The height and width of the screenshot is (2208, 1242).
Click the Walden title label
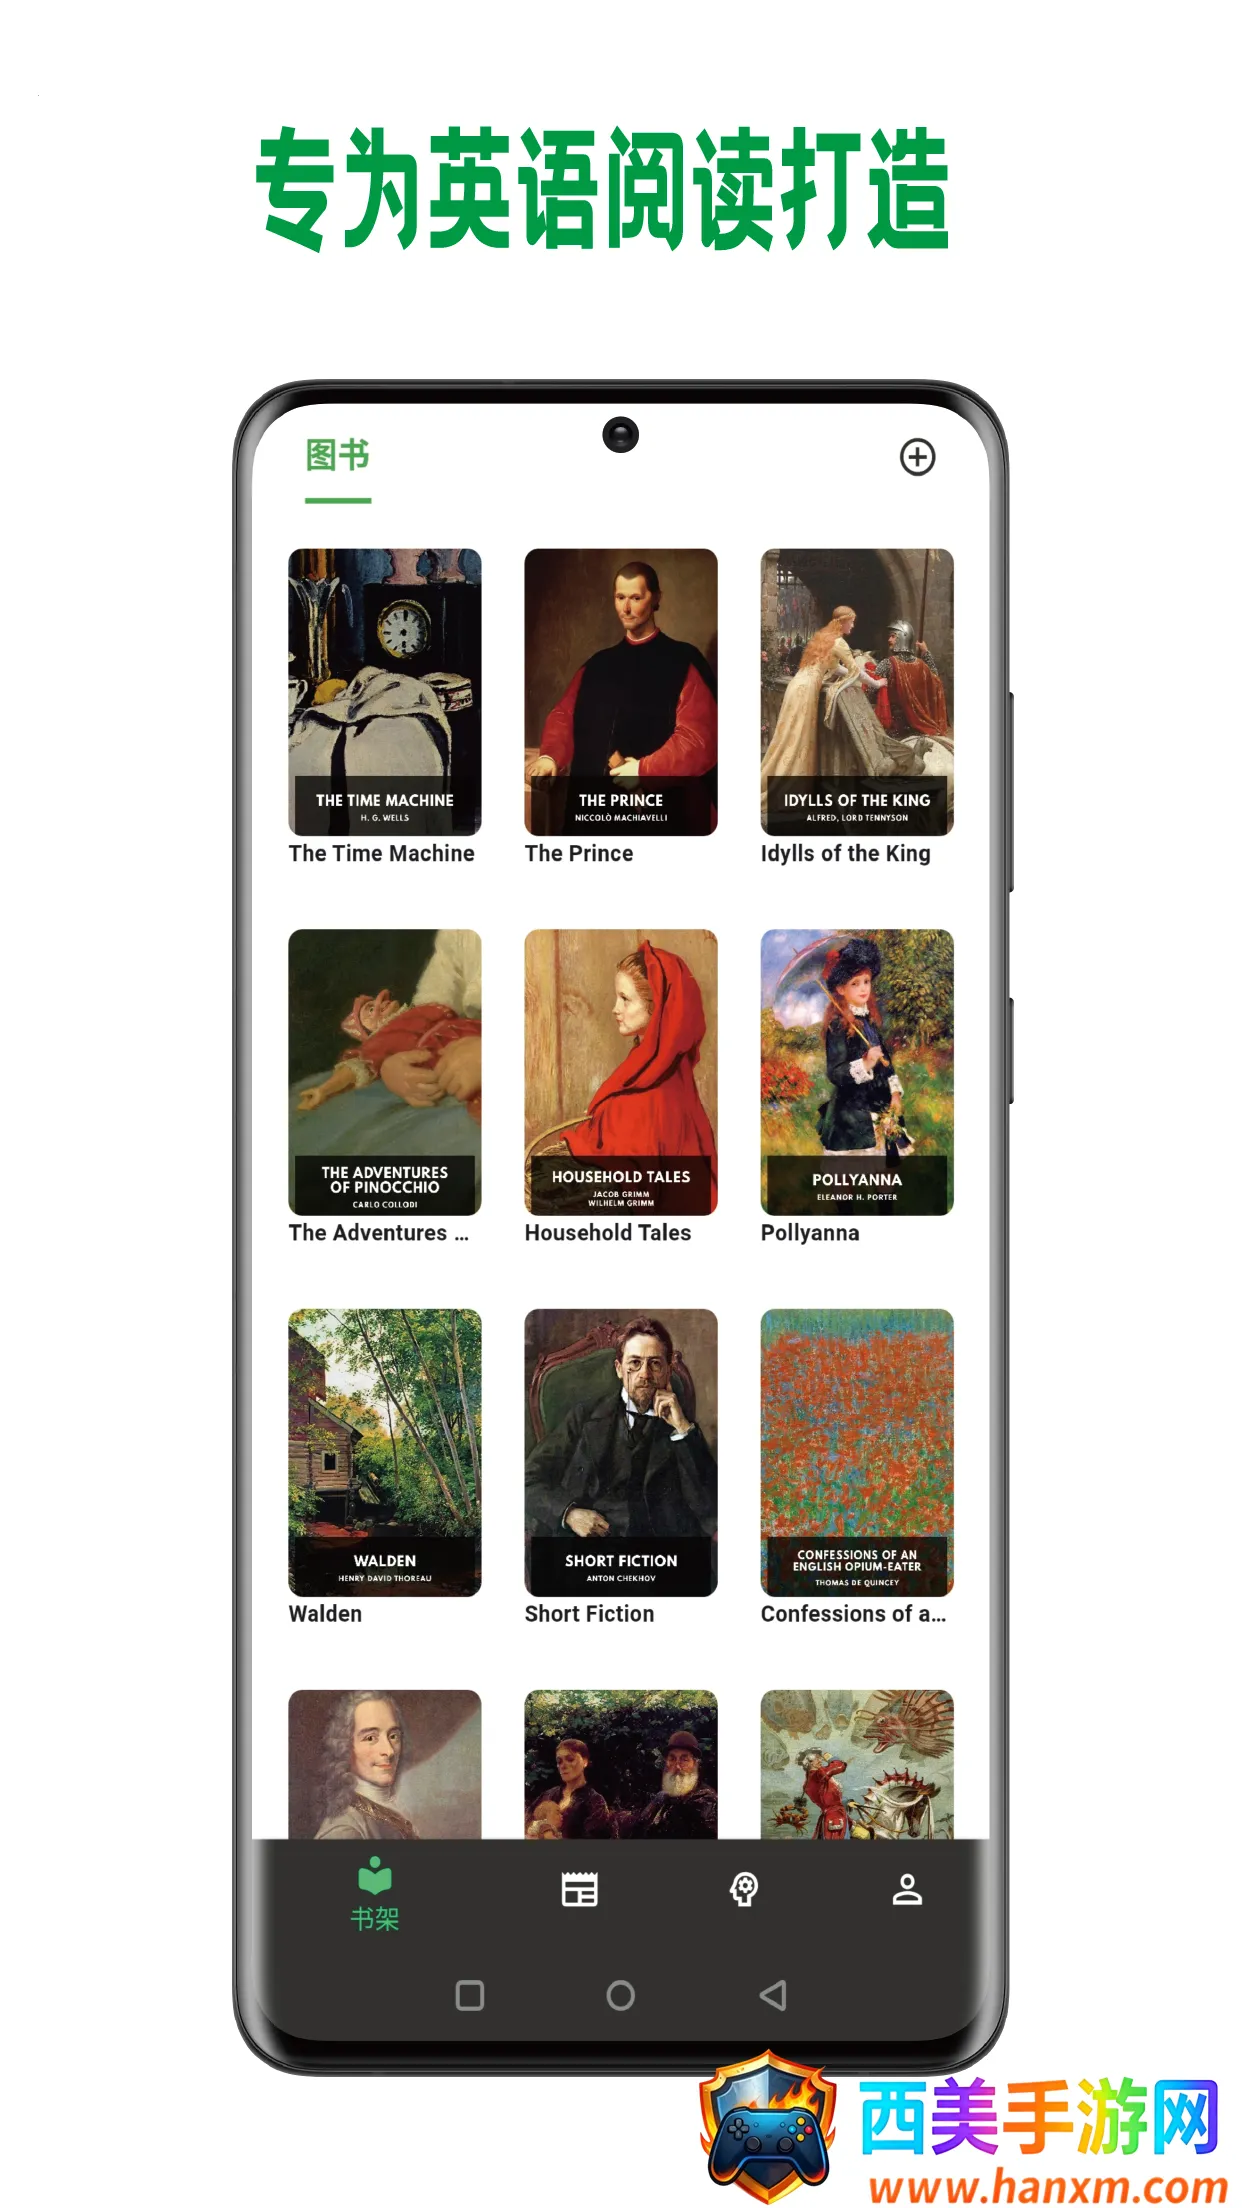point(326,1613)
